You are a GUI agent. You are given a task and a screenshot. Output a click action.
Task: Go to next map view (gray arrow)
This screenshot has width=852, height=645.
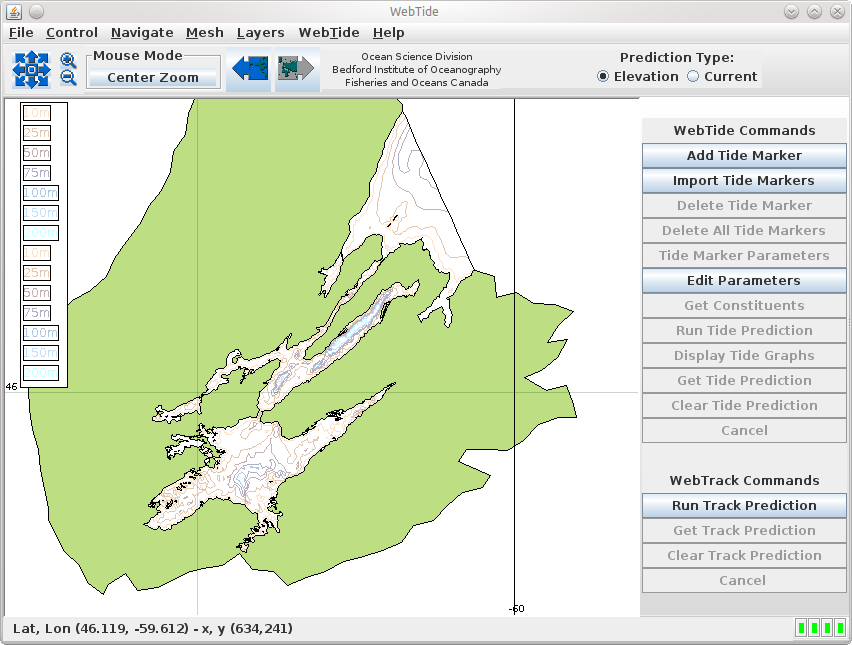pos(297,69)
